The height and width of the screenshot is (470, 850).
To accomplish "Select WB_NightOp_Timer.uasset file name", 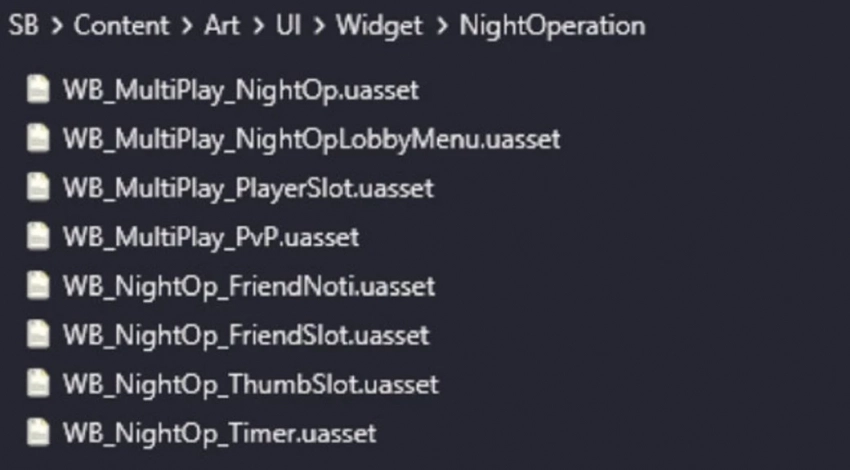I will pyautogui.click(x=219, y=433).
